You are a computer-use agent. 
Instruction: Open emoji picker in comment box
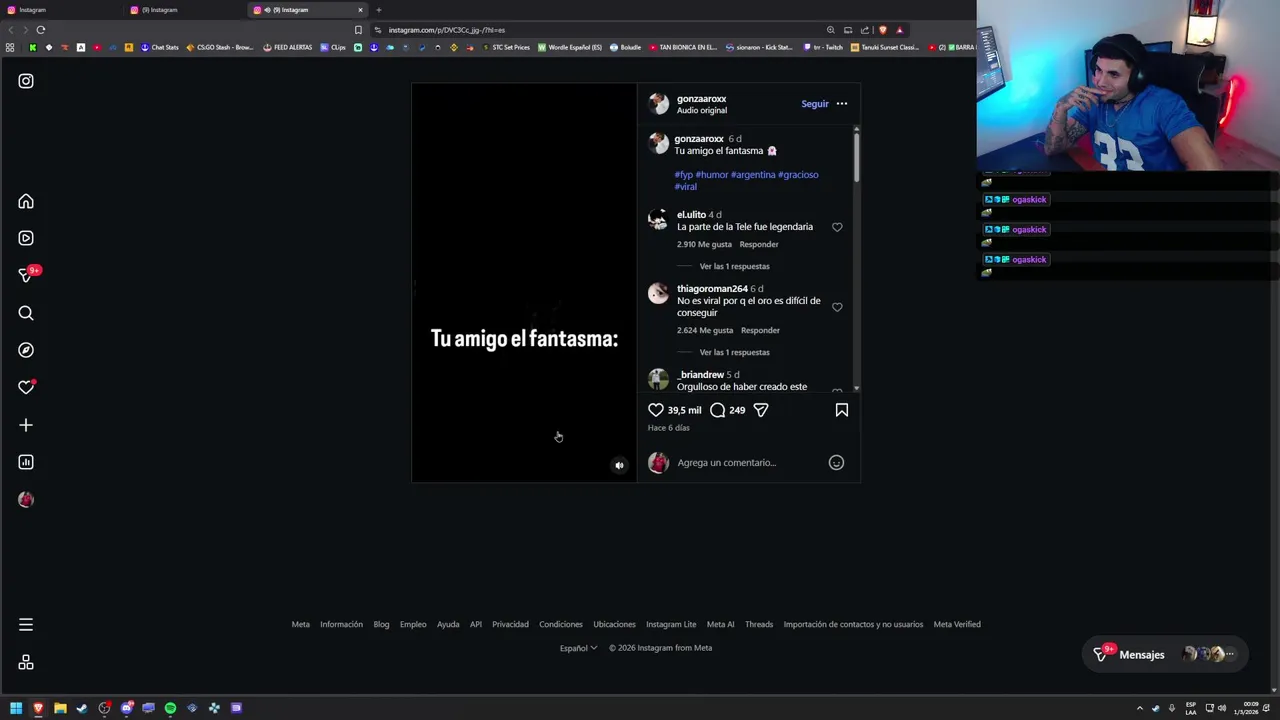pyautogui.click(x=836, y=462)
